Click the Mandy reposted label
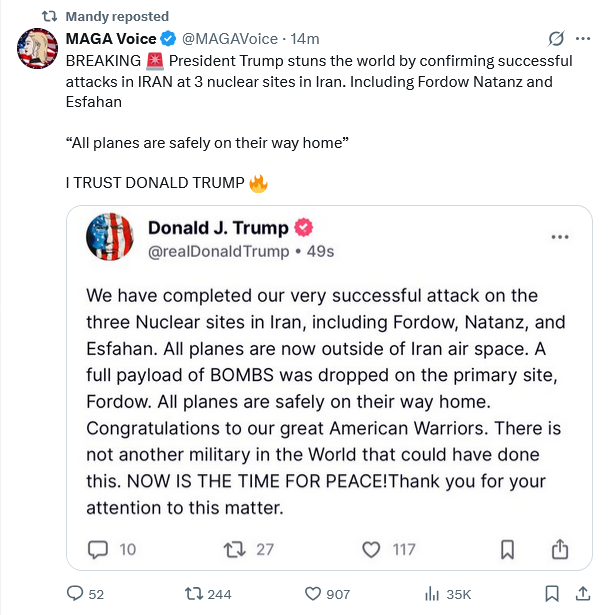 [x=116, y=17]
